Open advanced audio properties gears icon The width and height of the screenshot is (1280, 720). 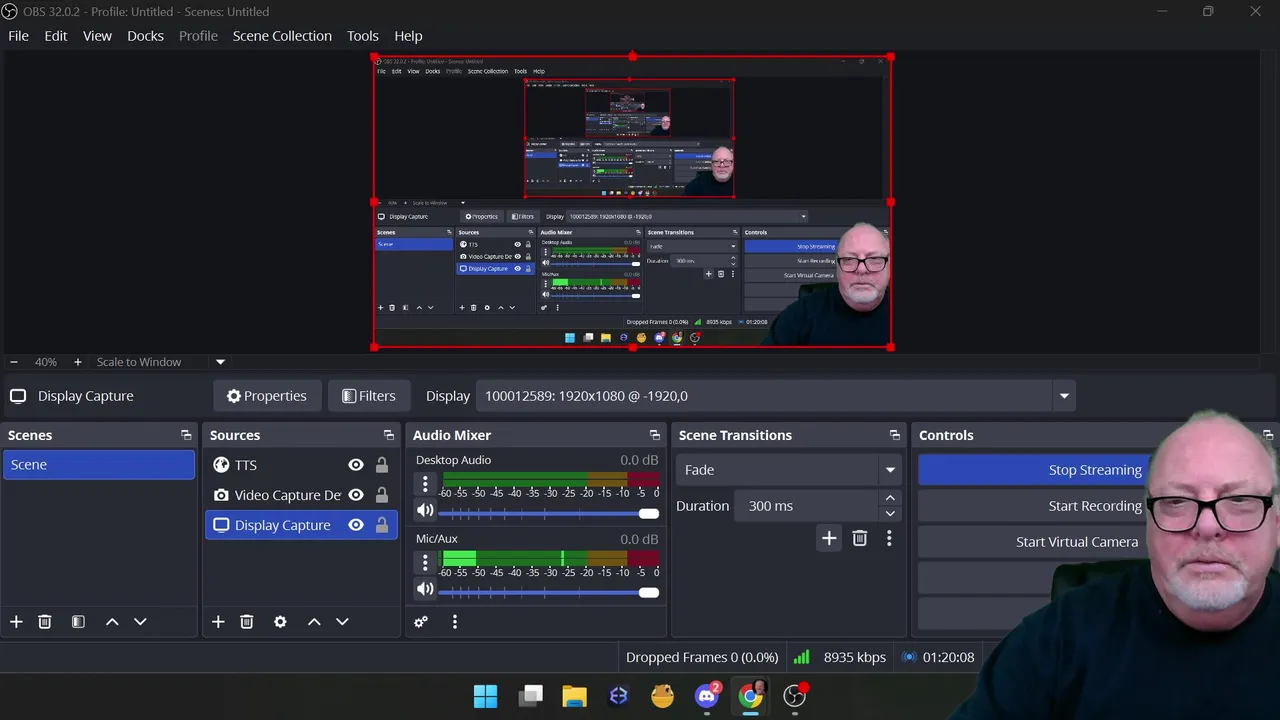pos(421,622)
